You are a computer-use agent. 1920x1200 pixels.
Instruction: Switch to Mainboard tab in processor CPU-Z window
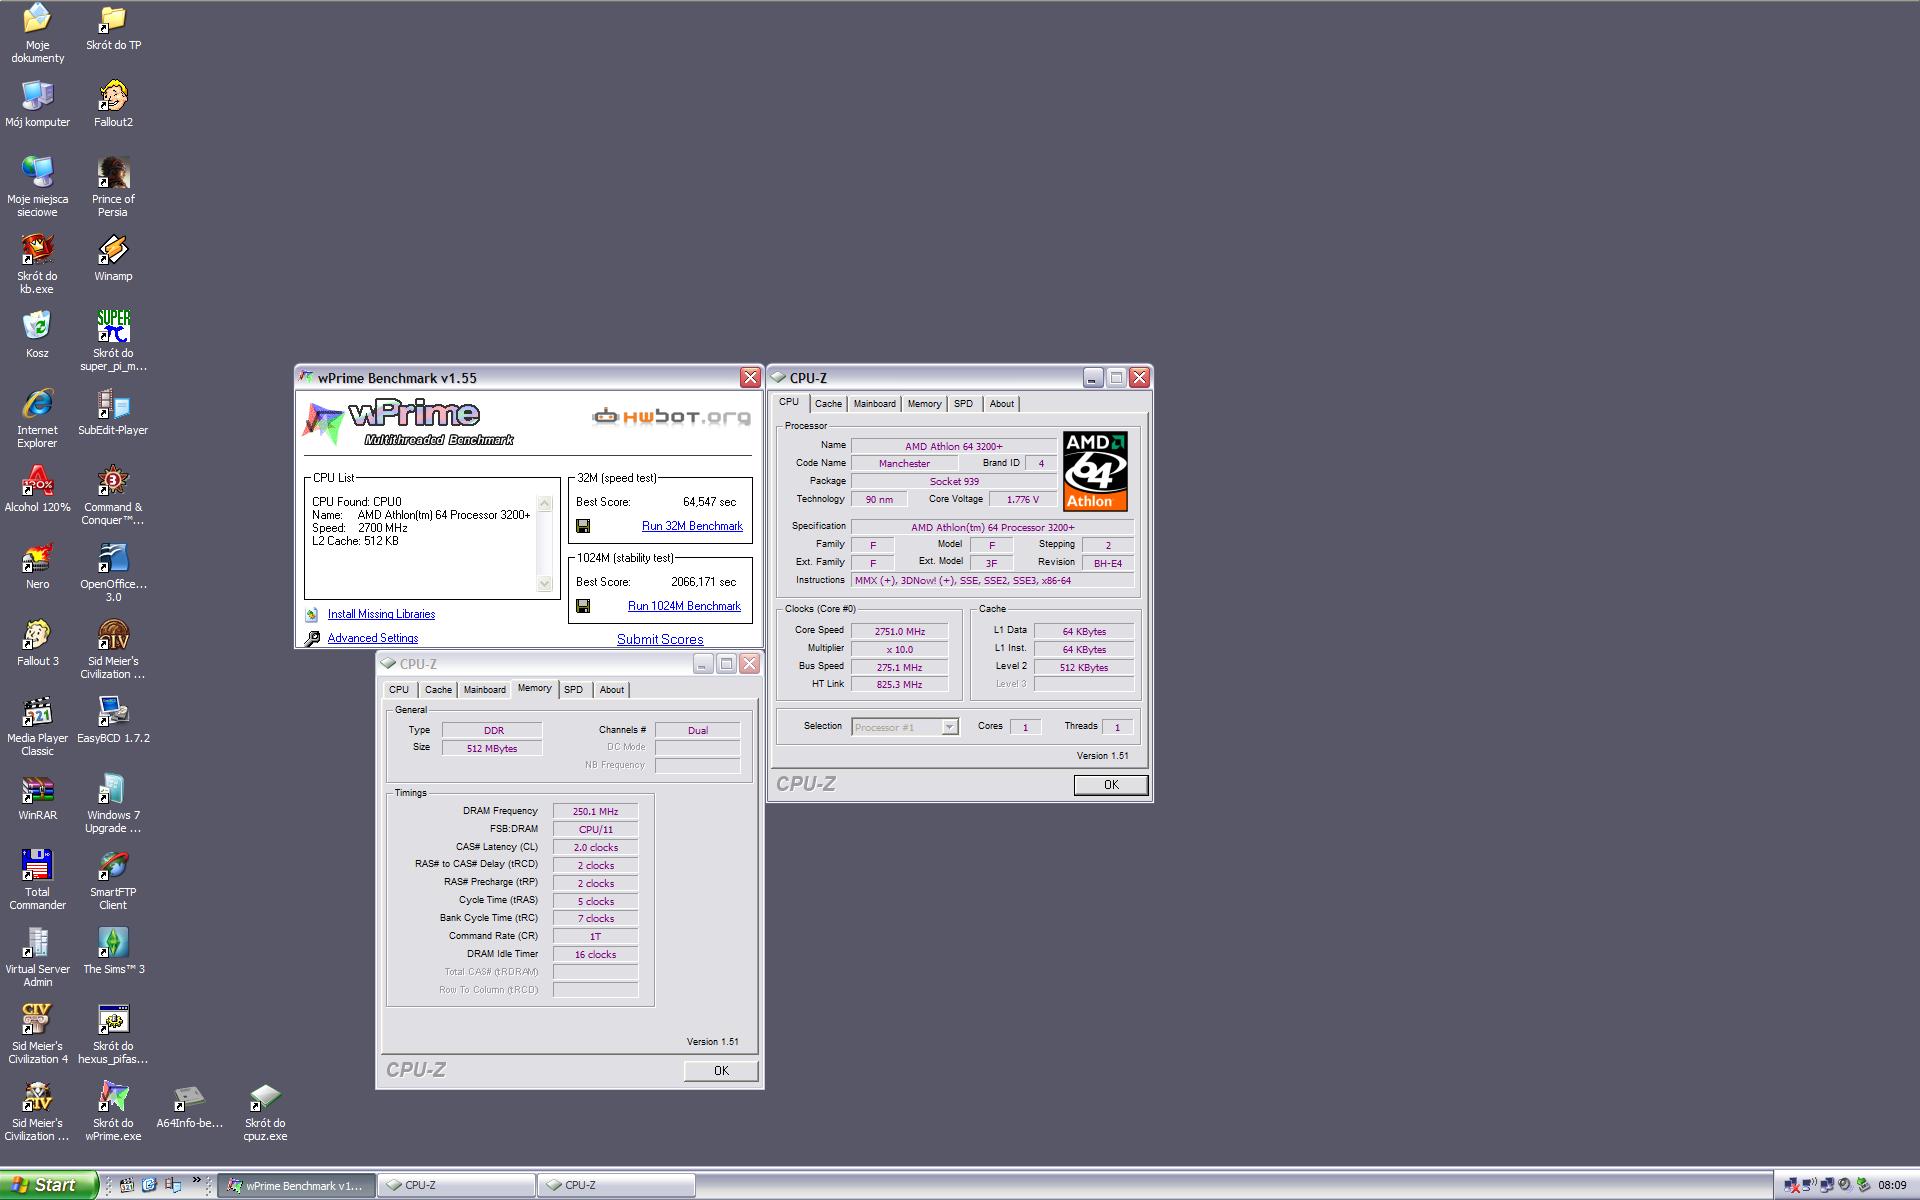pos(874,404)
